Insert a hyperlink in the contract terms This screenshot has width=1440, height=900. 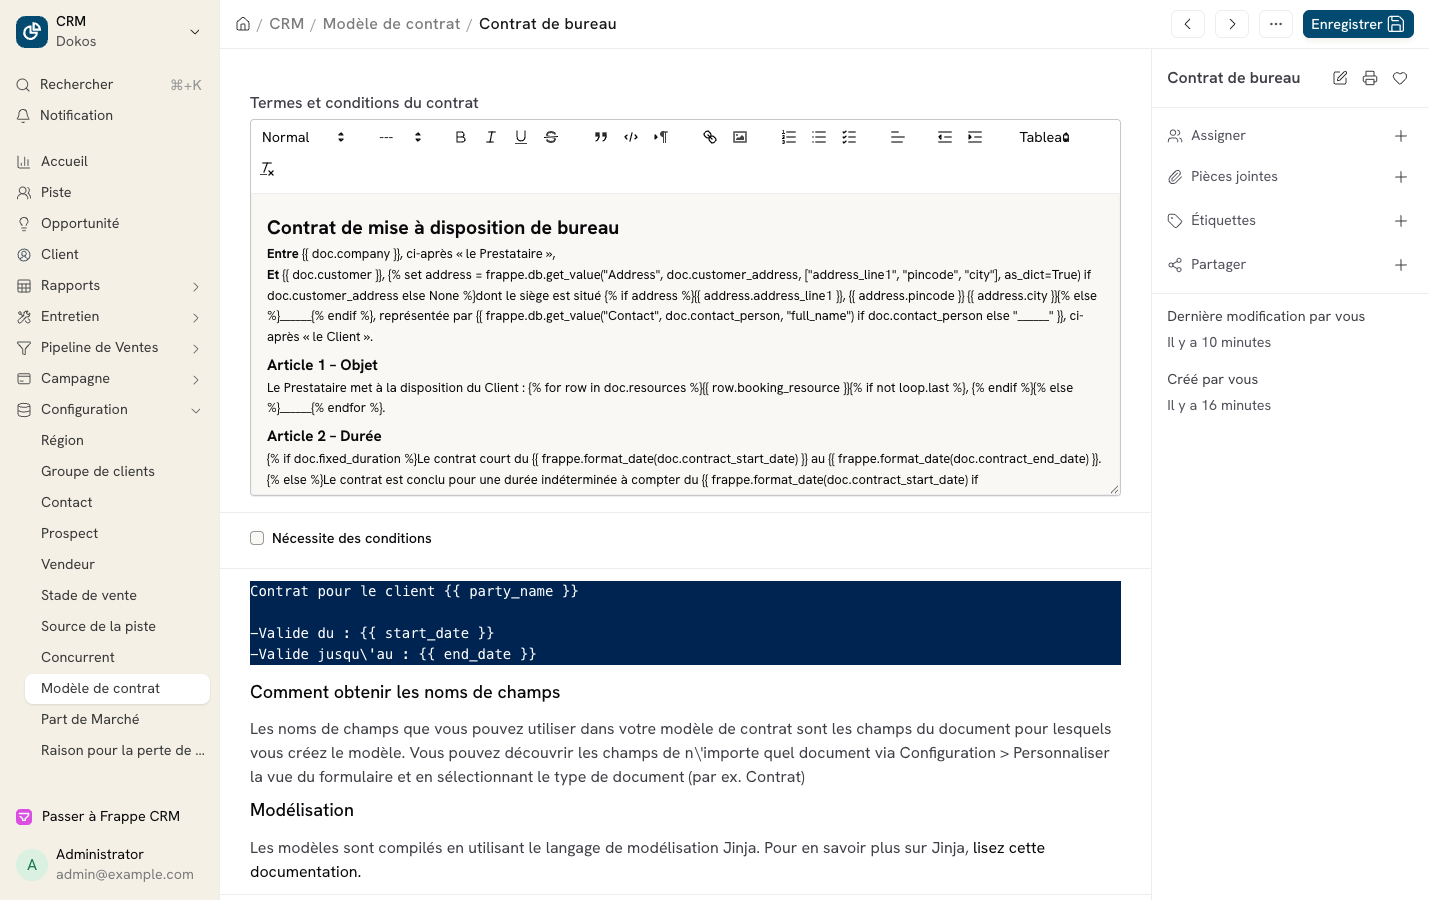click(710, 137)
